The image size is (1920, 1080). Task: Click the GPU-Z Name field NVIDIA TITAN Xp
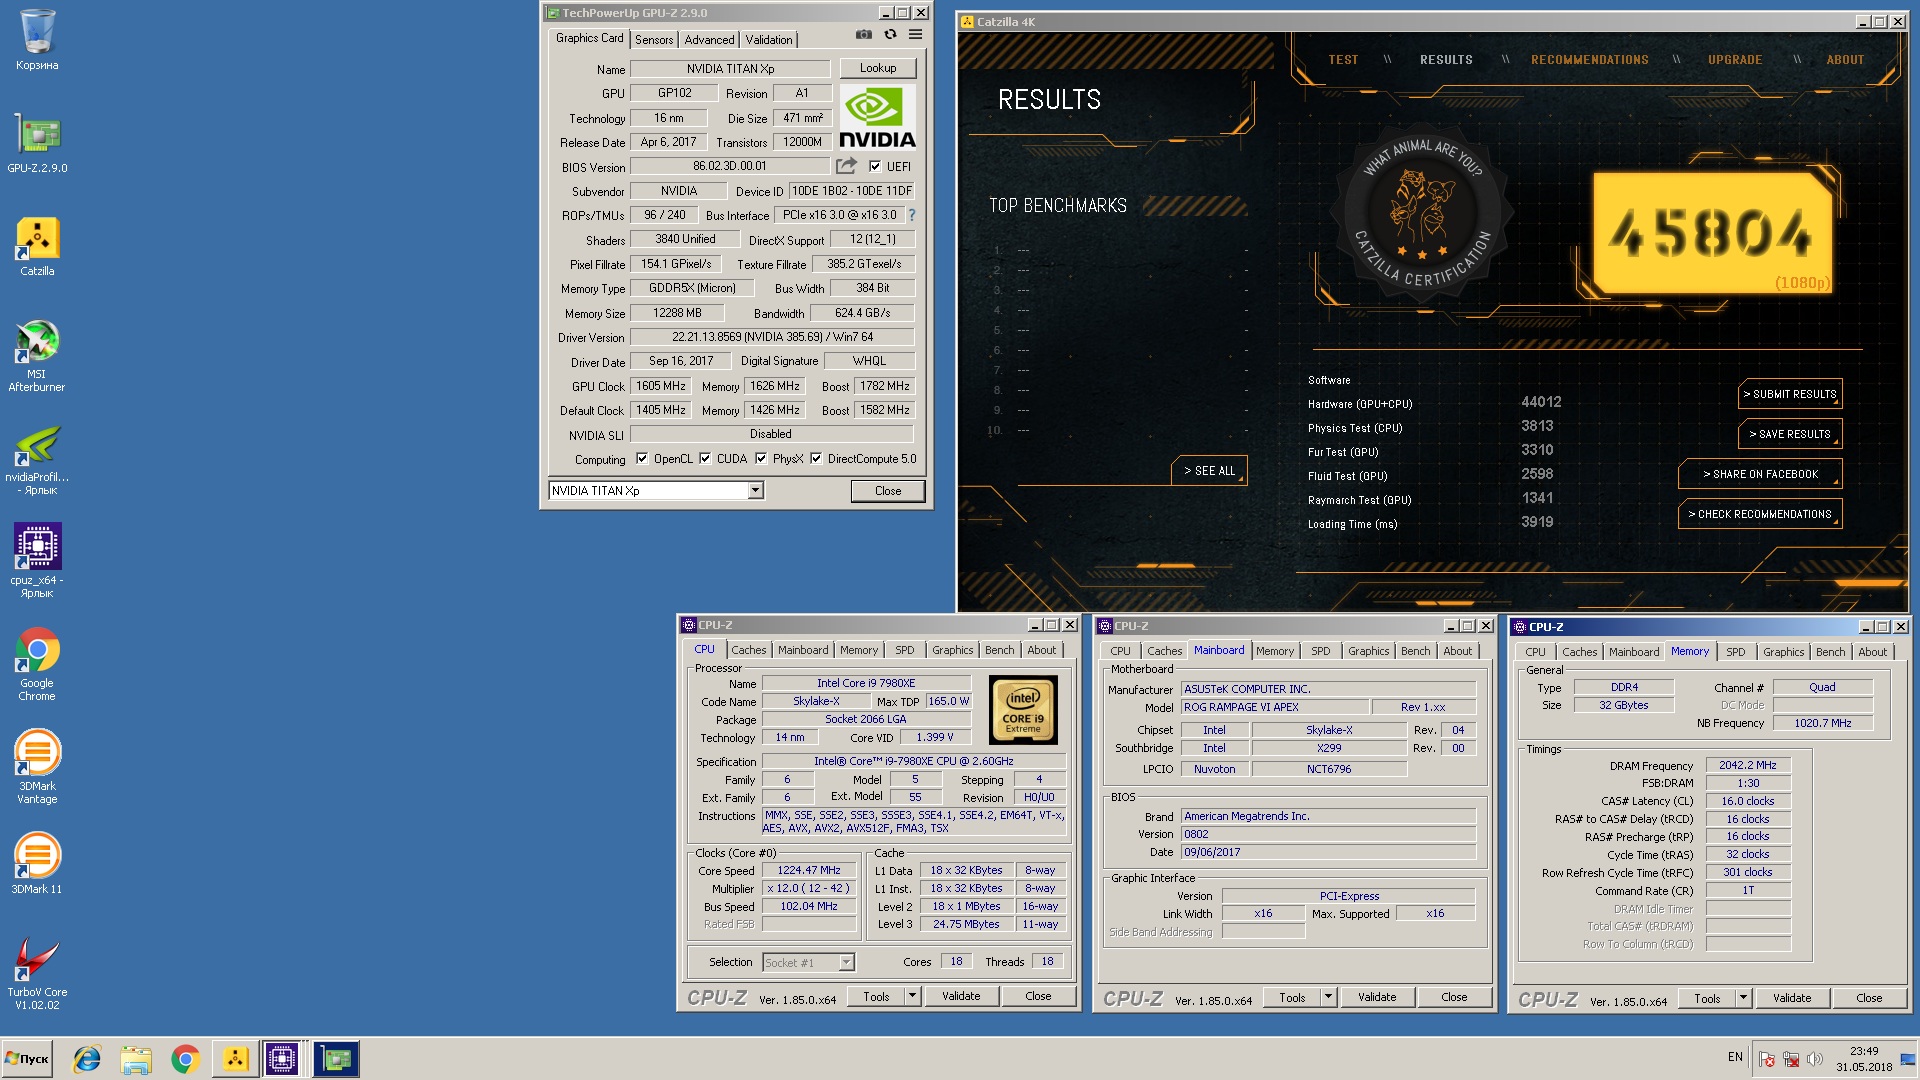730,69
